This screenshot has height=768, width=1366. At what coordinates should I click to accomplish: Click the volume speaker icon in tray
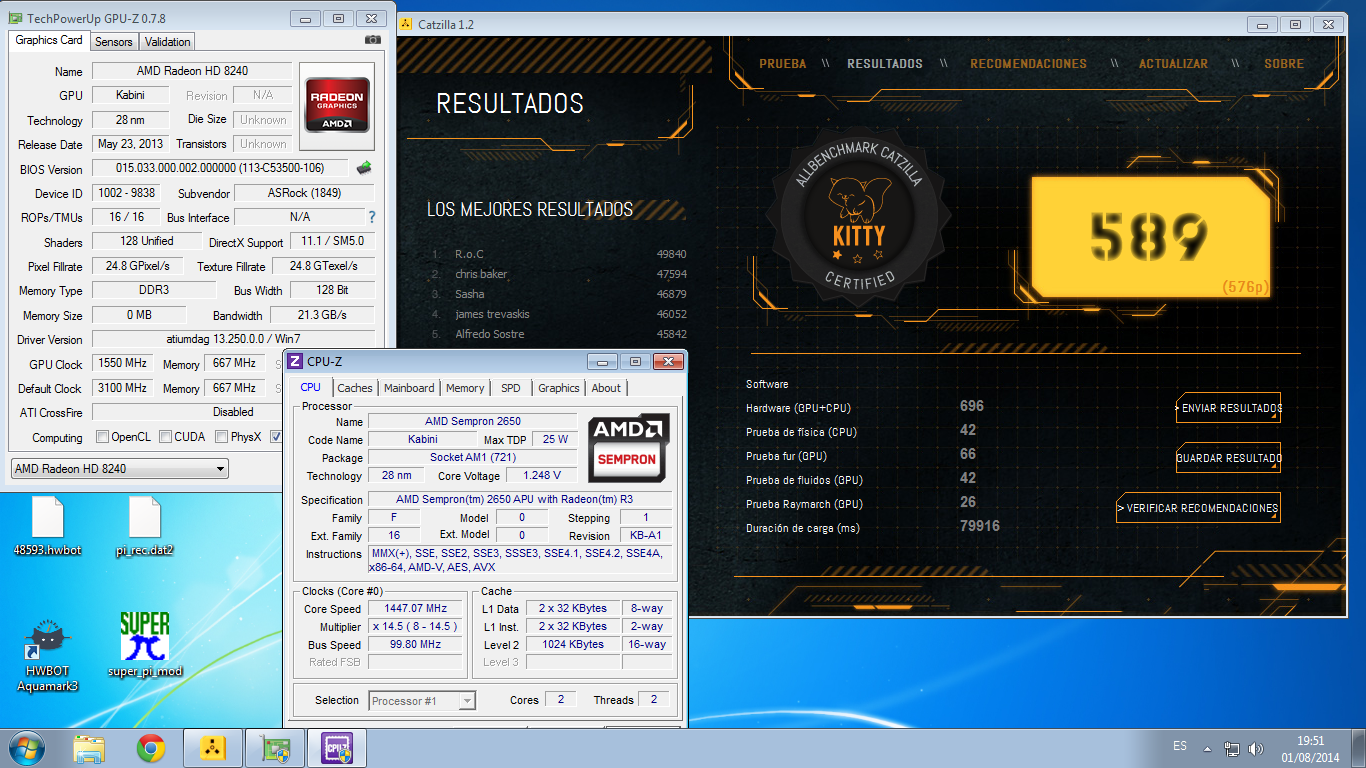1256,748
